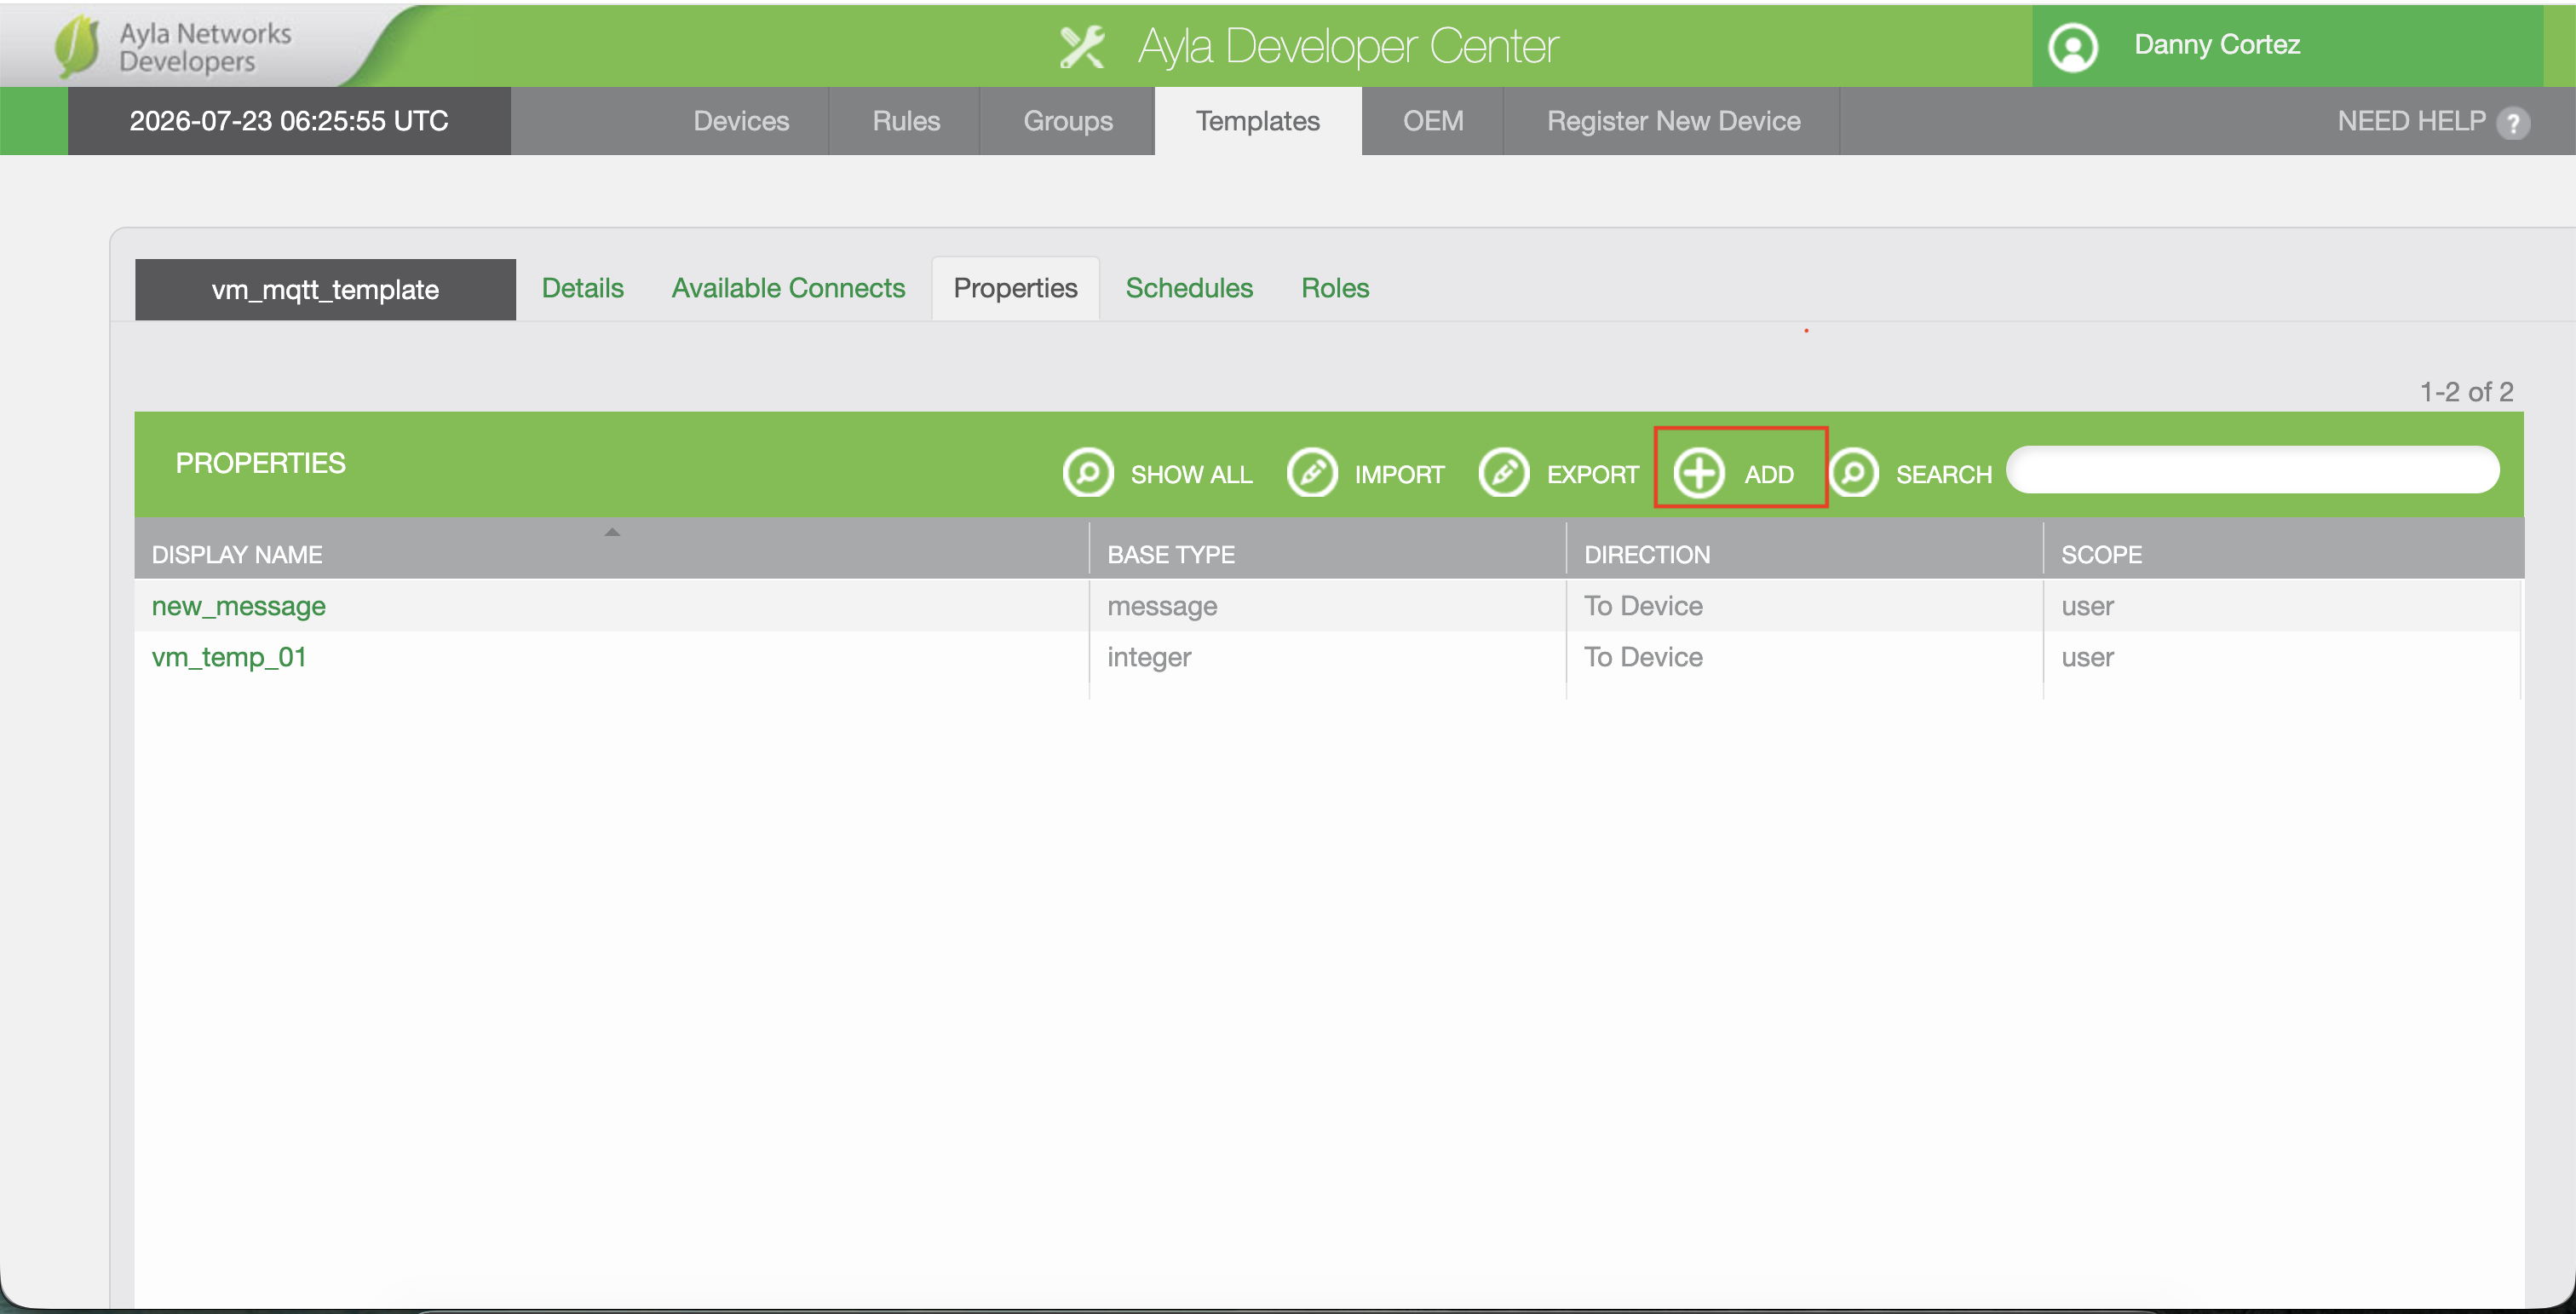Open the new_message property
The height and width of the screenshot is (1314, 2576).
coord(238,606)
